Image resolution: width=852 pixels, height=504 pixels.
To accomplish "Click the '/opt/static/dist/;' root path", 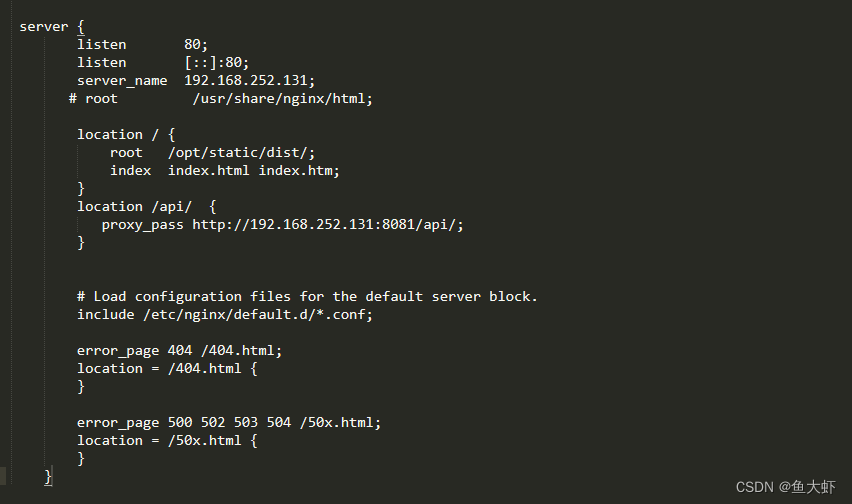I will pos(241,153).
